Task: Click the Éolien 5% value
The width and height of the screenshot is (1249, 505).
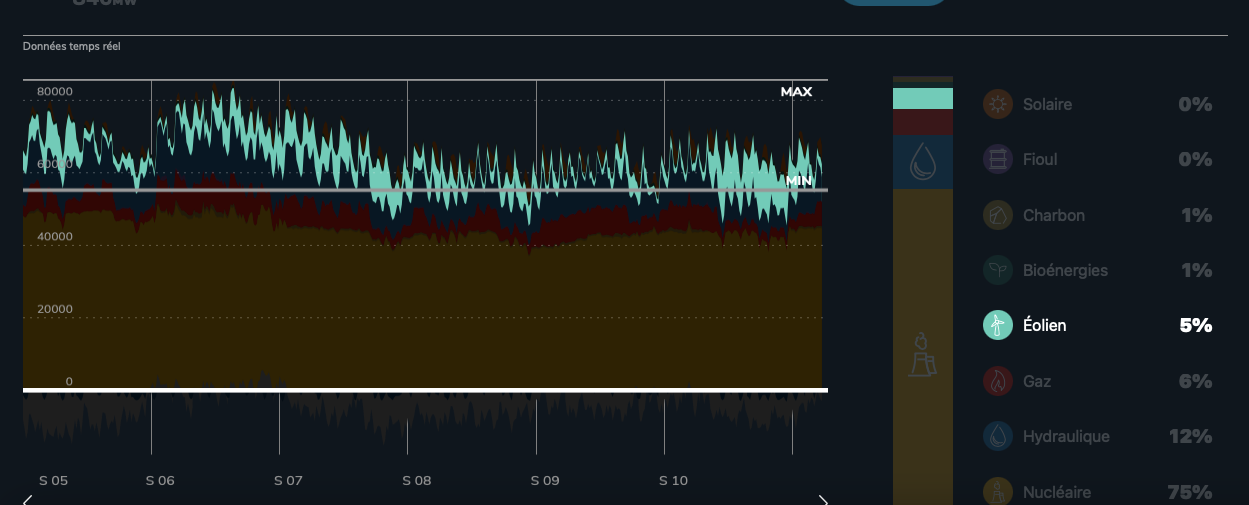Action: pos(1195,325)
